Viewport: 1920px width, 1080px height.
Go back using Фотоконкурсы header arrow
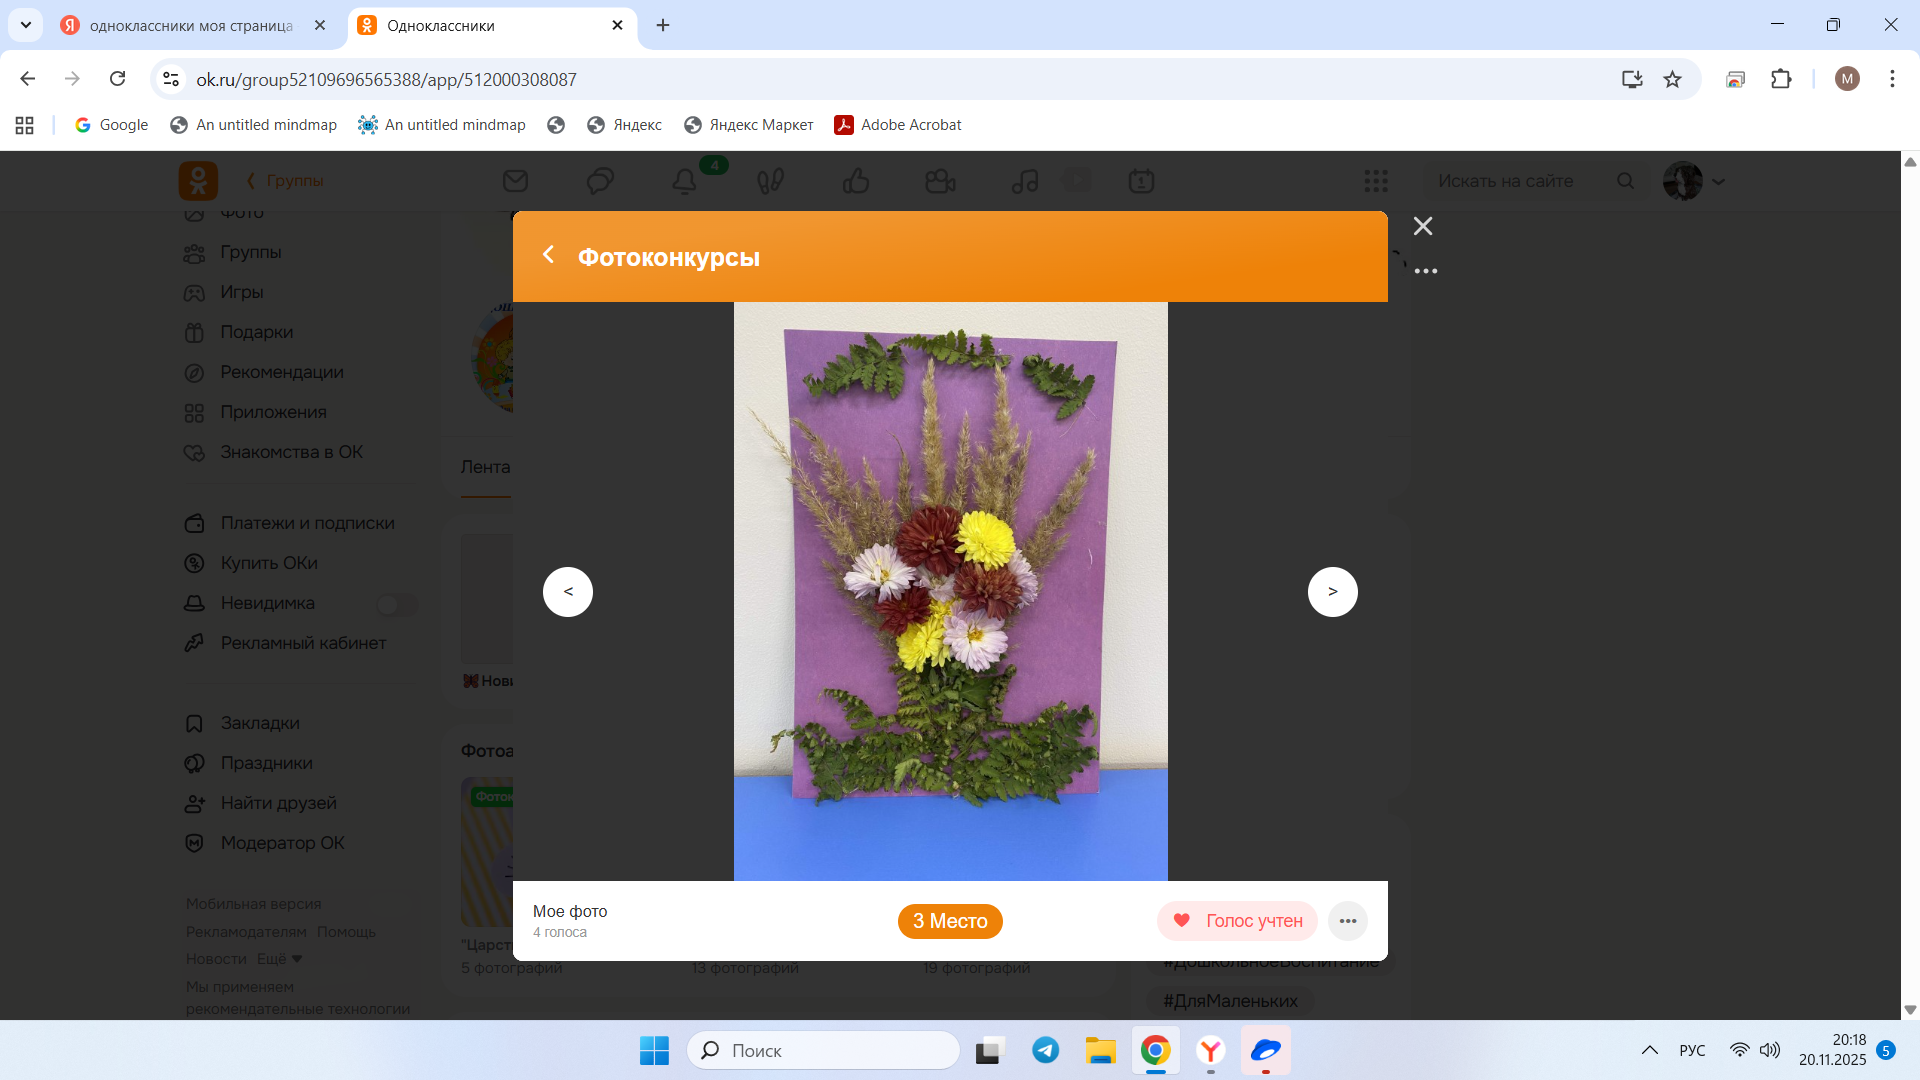[548, 255]
